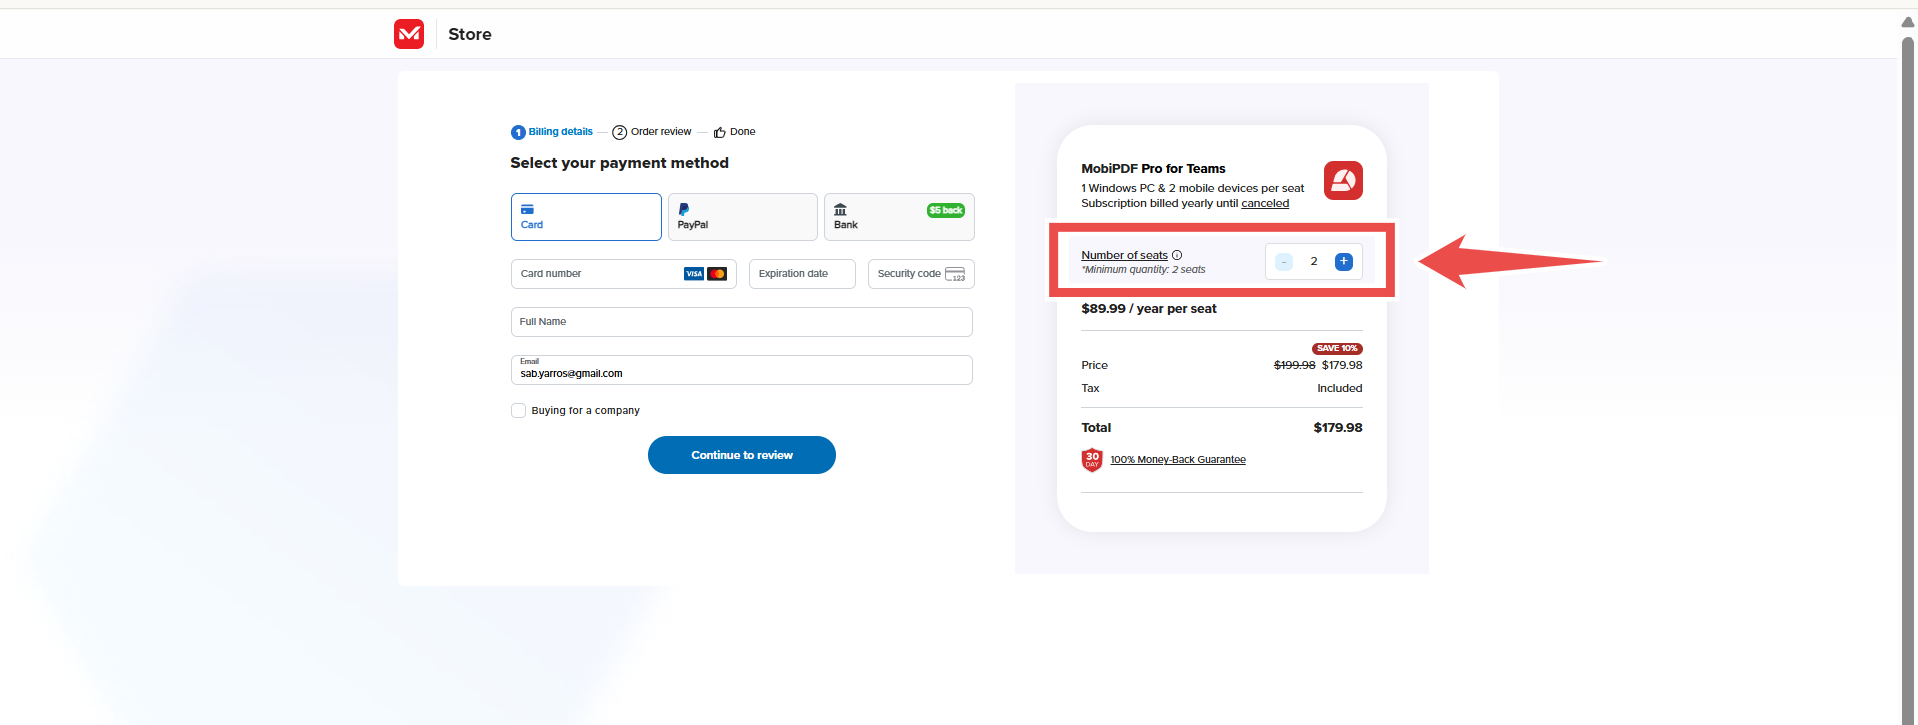Screen dimensions: 1918x725
Task: Decrease number of seats with minus button
Action: [x=1284, y=261]
